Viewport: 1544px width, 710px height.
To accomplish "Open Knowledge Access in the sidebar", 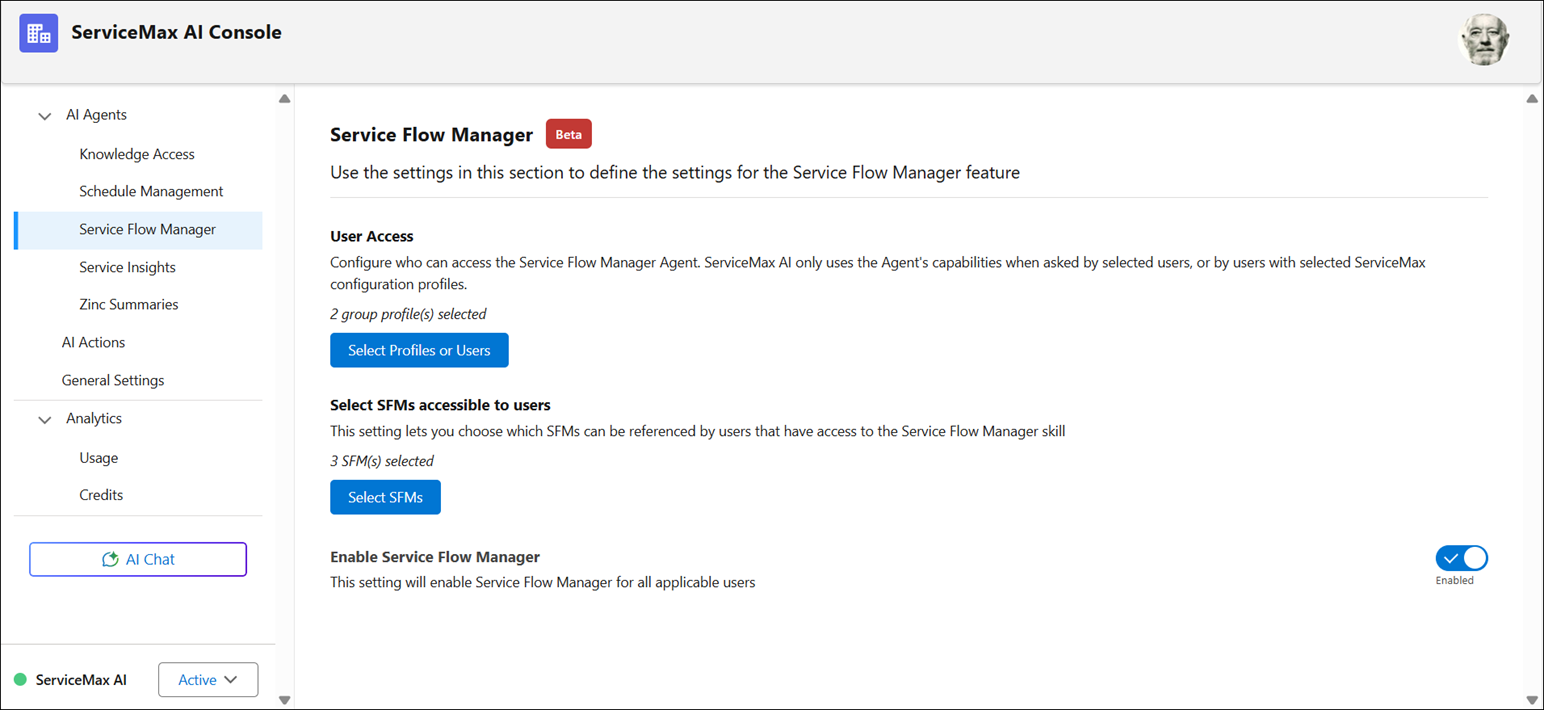I will 137,154.
